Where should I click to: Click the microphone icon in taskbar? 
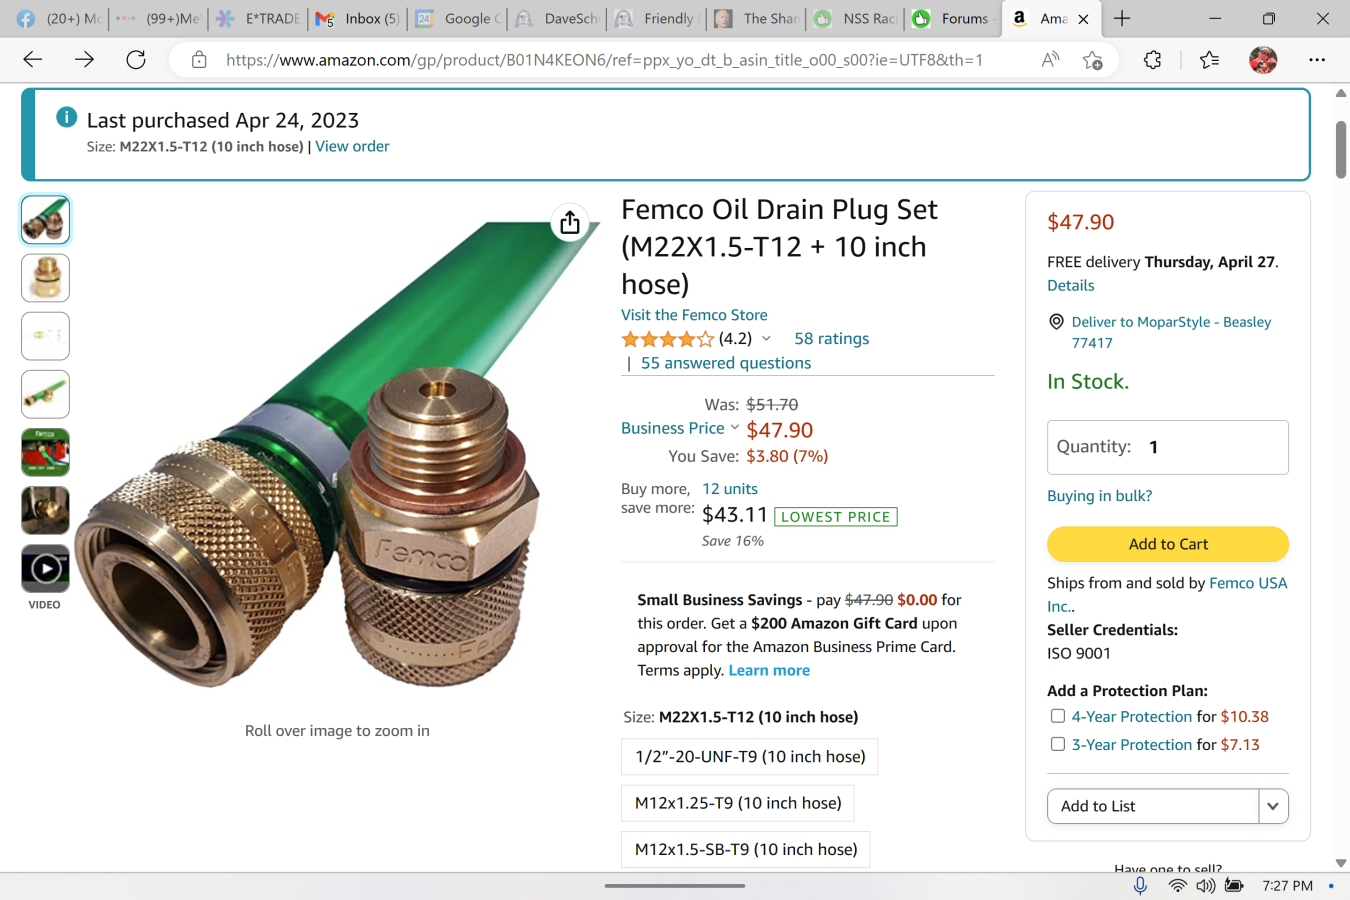pyautogui.click(x=1140, y=886)
